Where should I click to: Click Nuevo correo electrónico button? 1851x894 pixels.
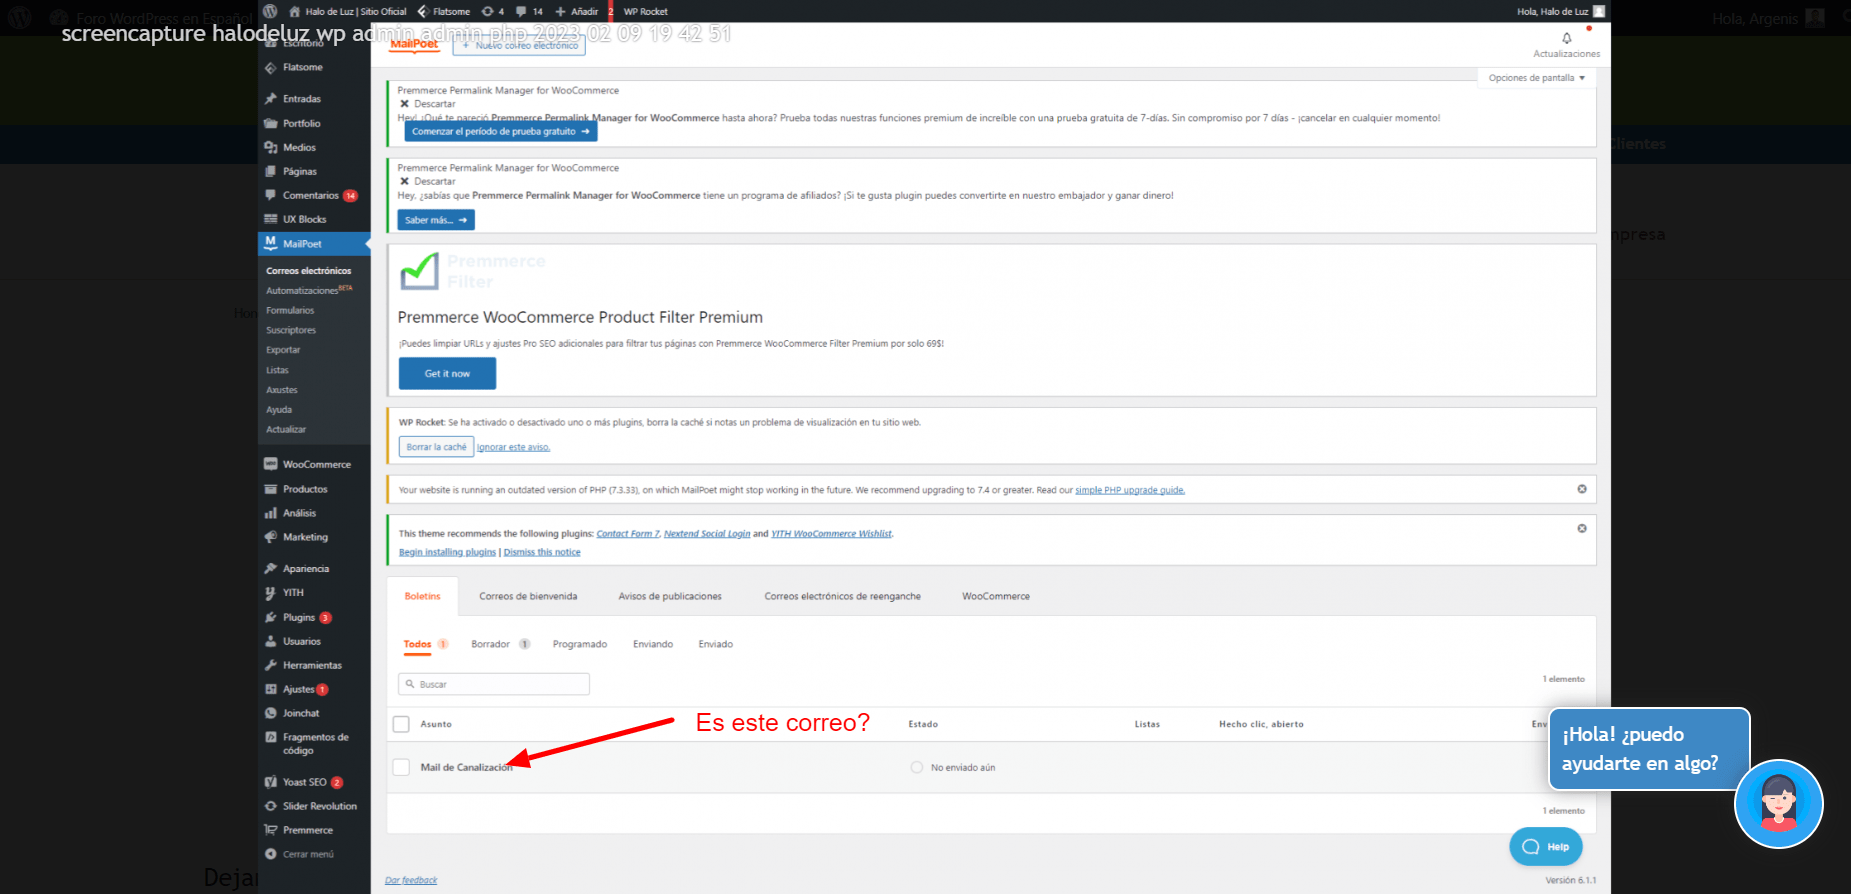click(x=520, y=45)
